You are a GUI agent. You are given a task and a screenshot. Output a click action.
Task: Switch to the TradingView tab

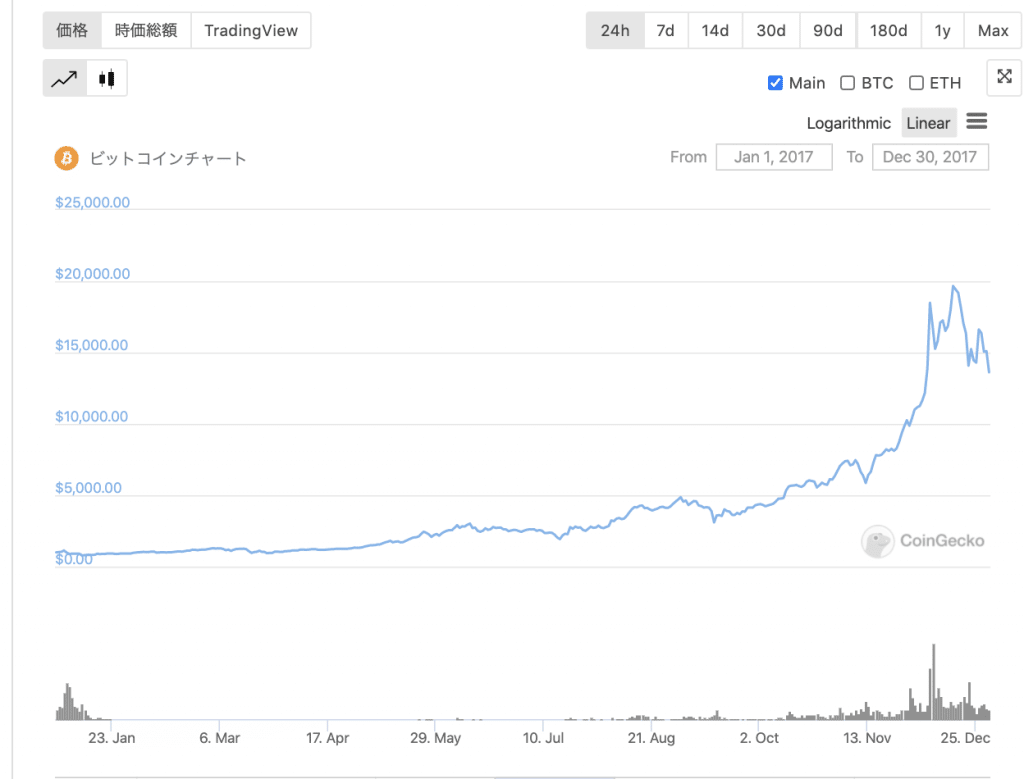point(251,30)
